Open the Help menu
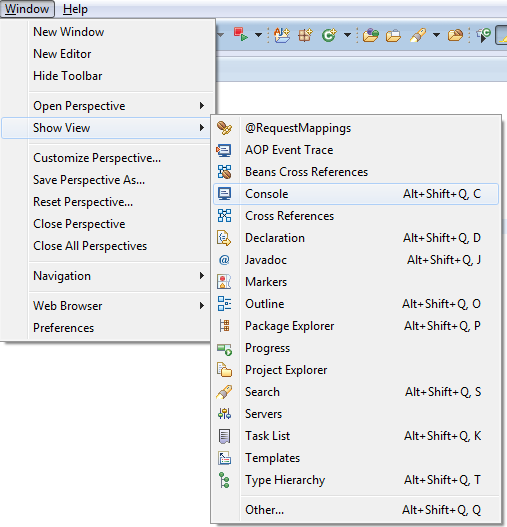507x527 pixels. click(75, 9)
